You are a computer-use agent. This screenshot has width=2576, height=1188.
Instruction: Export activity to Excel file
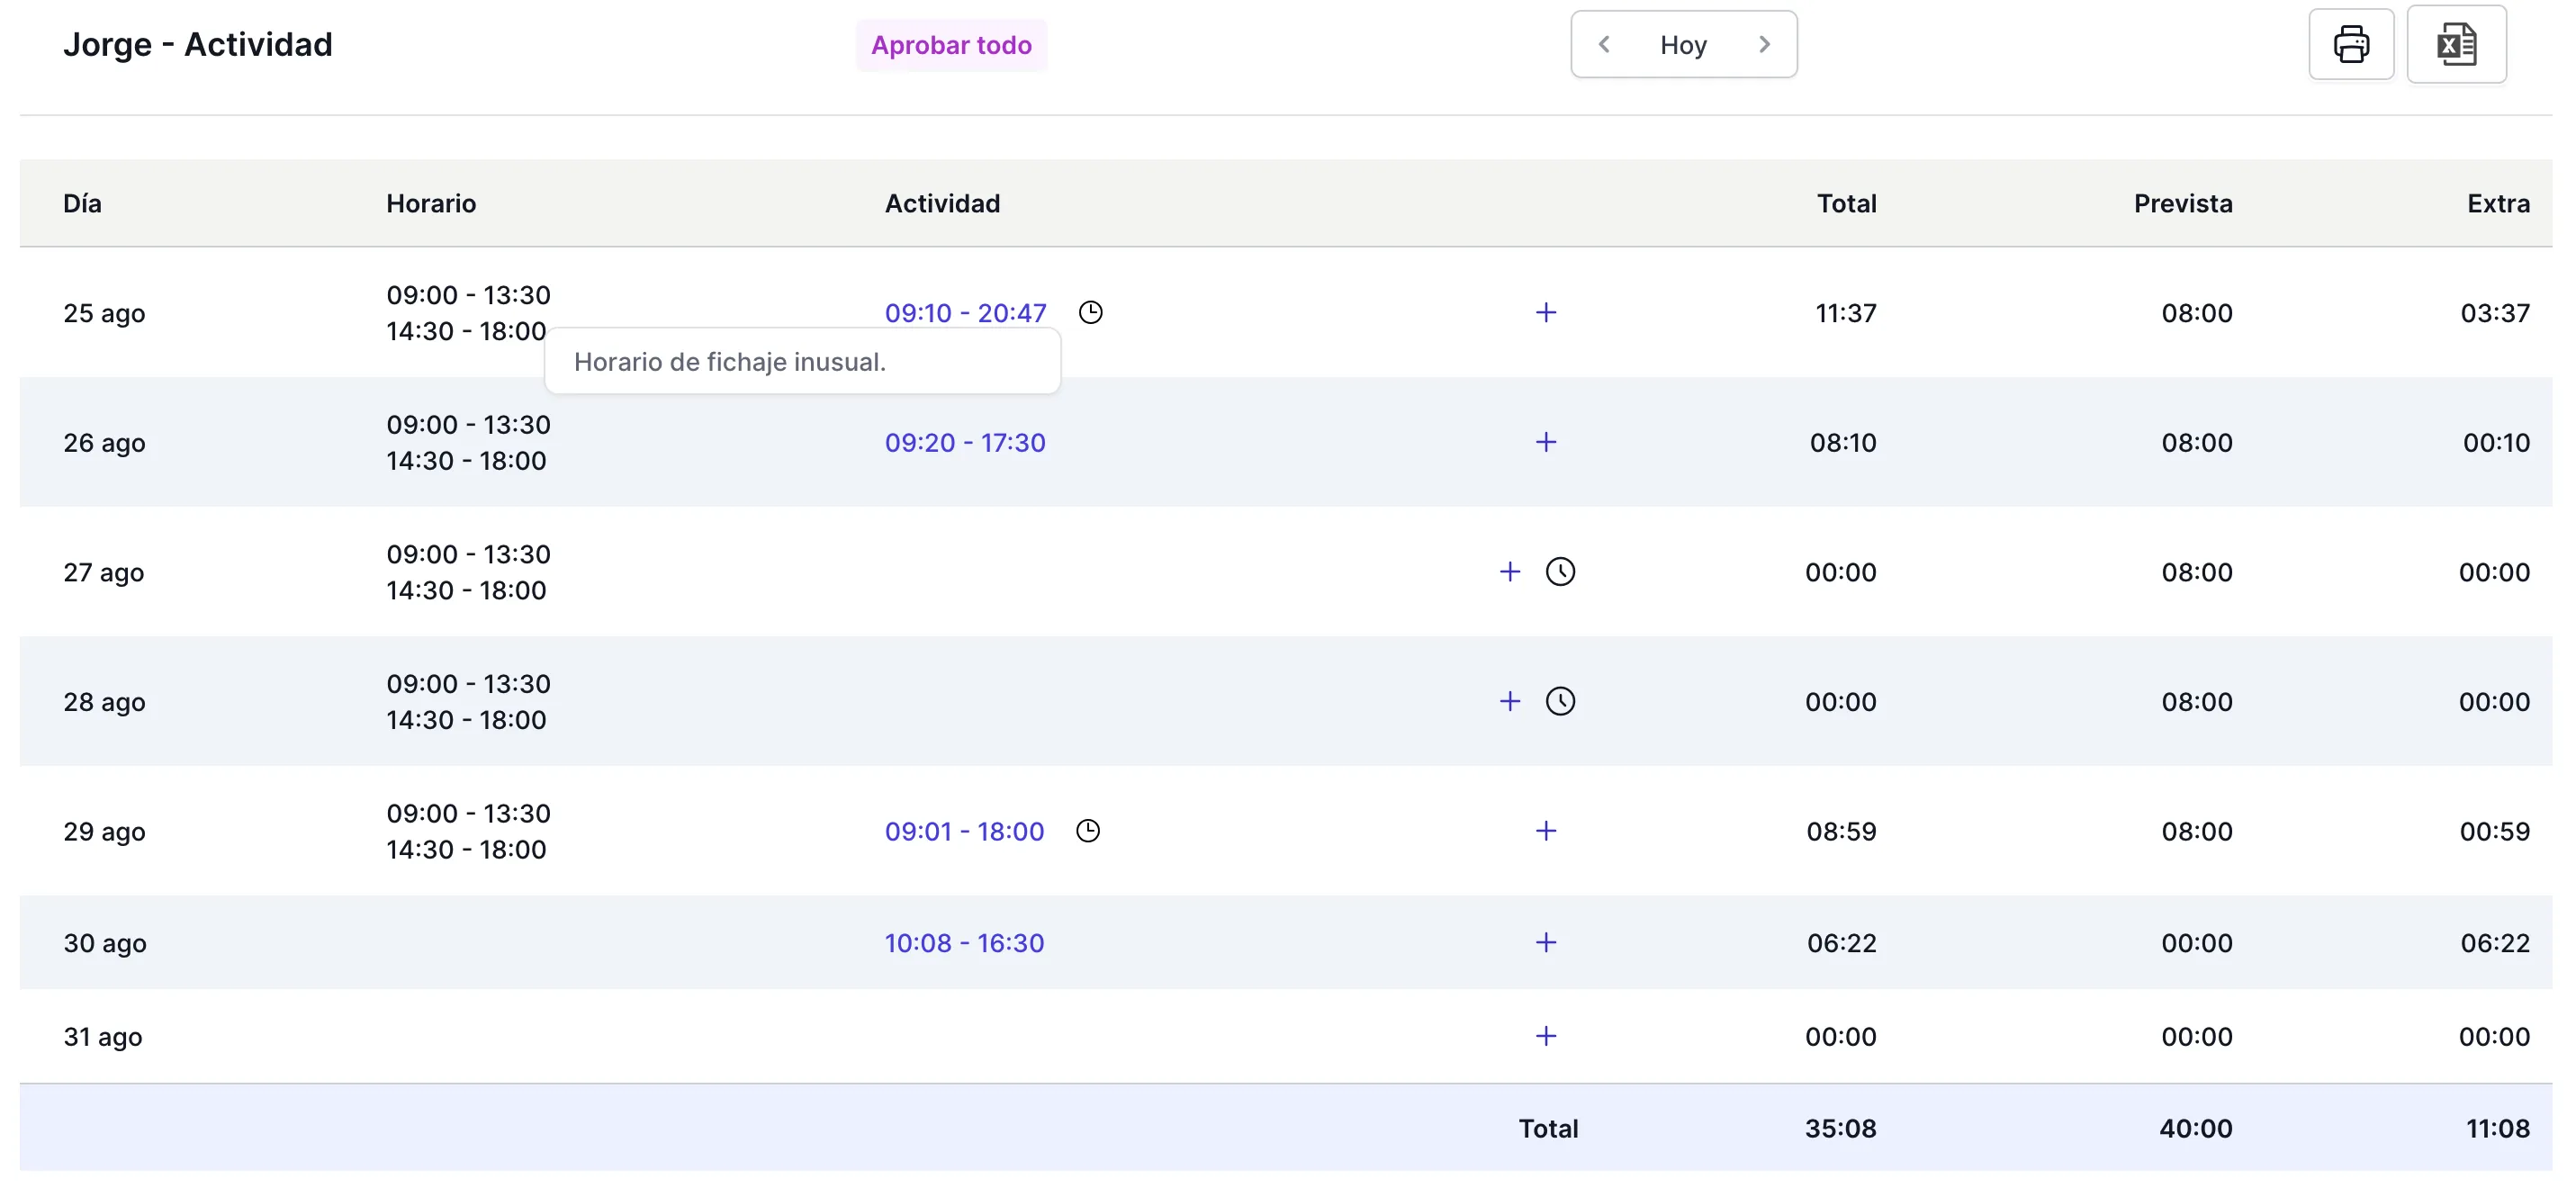click(x=2455, y=45)
